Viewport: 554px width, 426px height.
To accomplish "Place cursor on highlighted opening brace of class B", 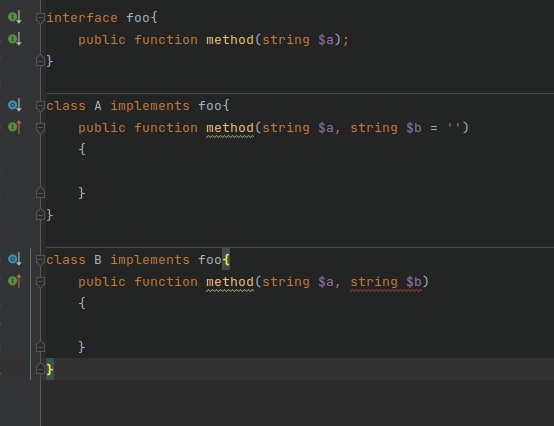I will [x=226, y=260].
